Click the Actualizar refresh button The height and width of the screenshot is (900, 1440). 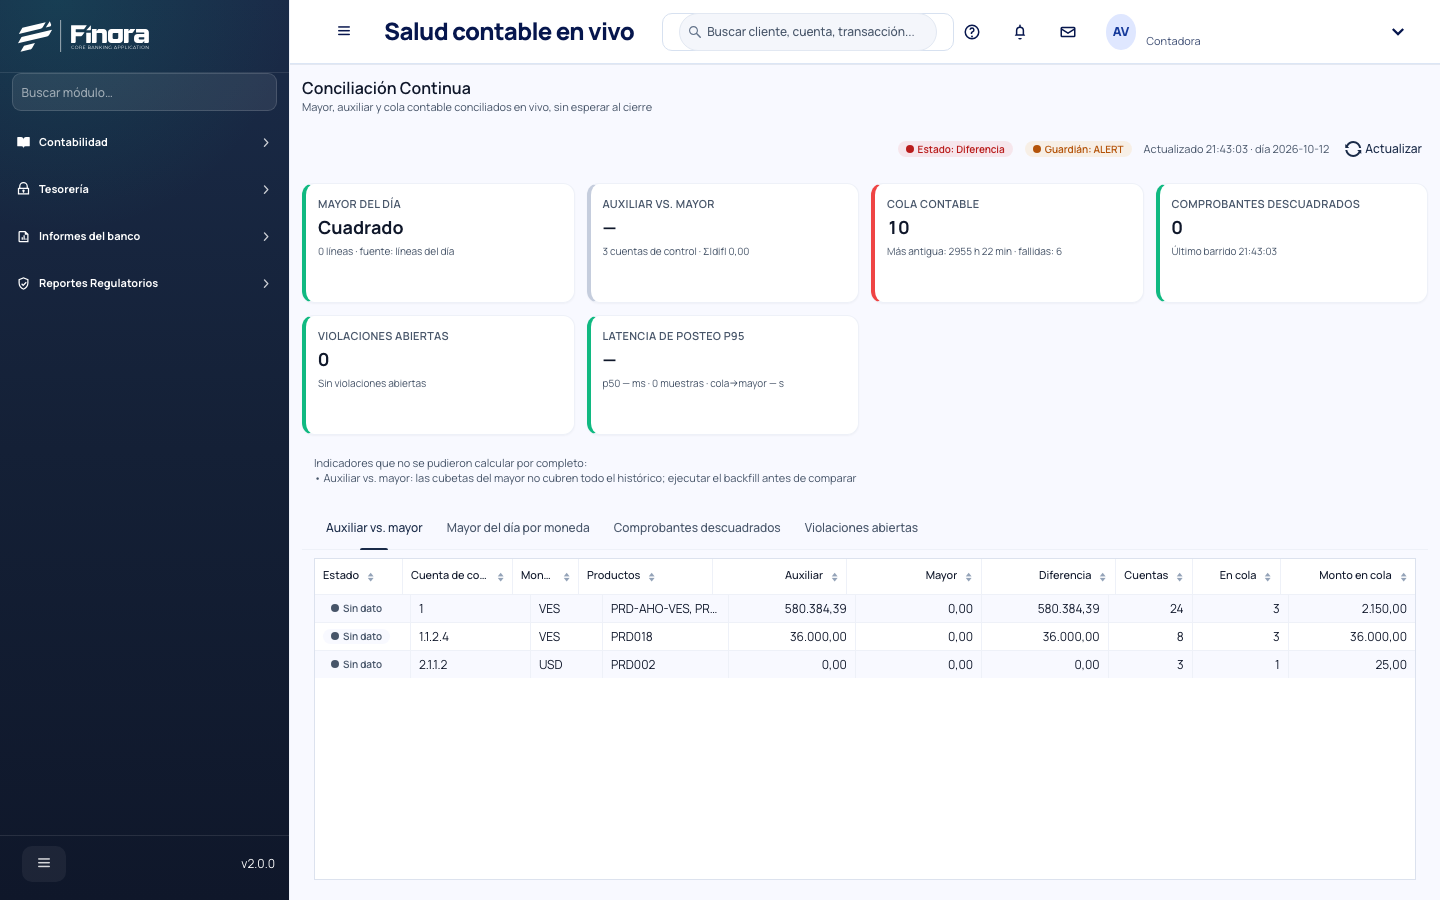coord(1383,149)
